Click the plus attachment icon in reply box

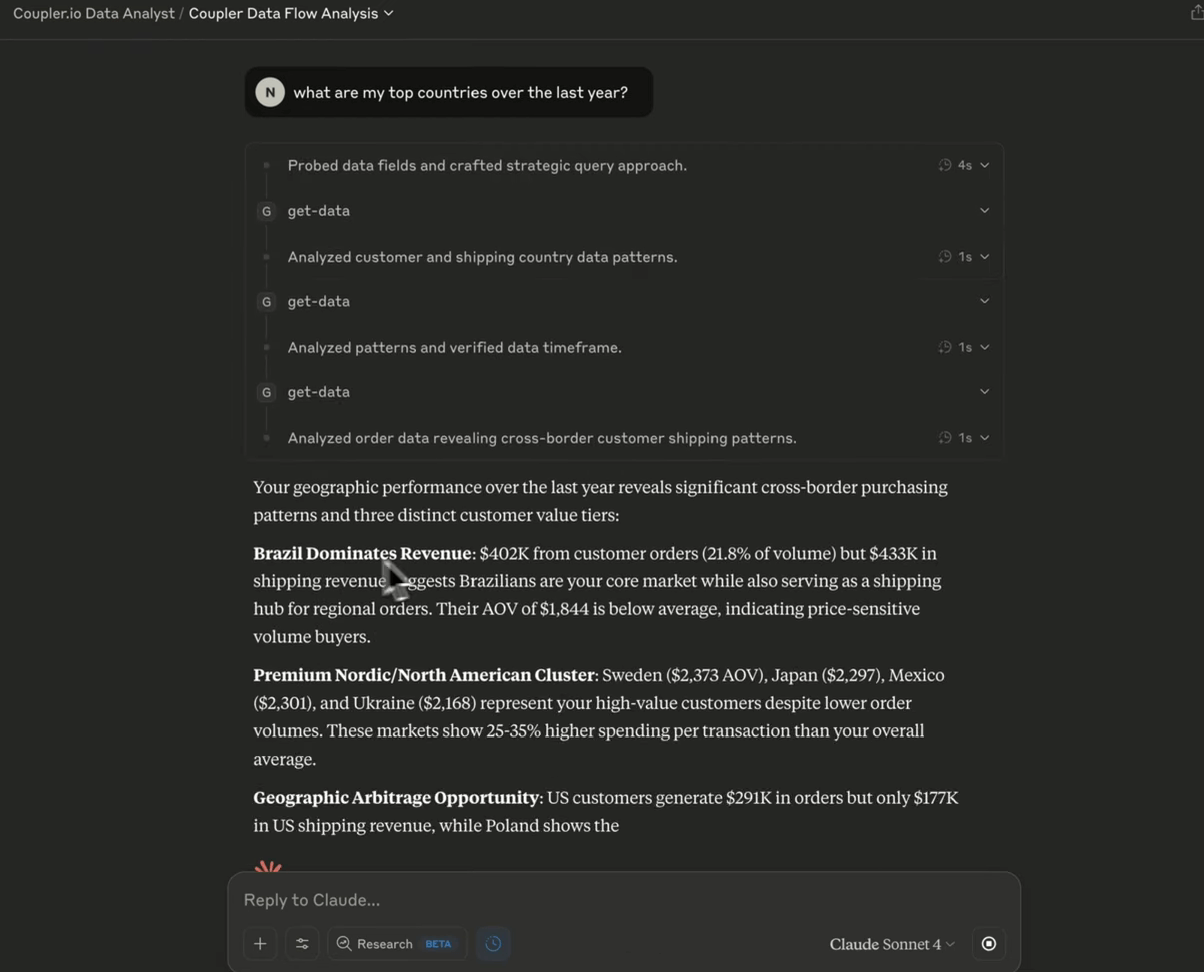260,944
